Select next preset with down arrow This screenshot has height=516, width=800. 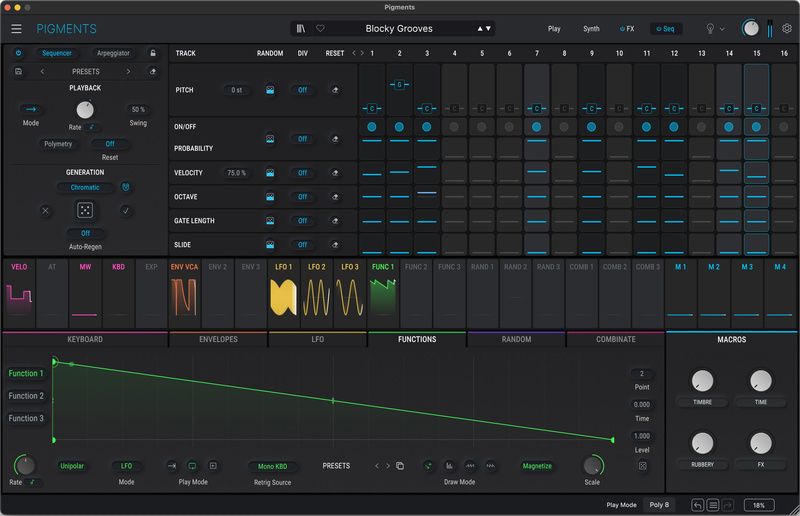(488, 29)
